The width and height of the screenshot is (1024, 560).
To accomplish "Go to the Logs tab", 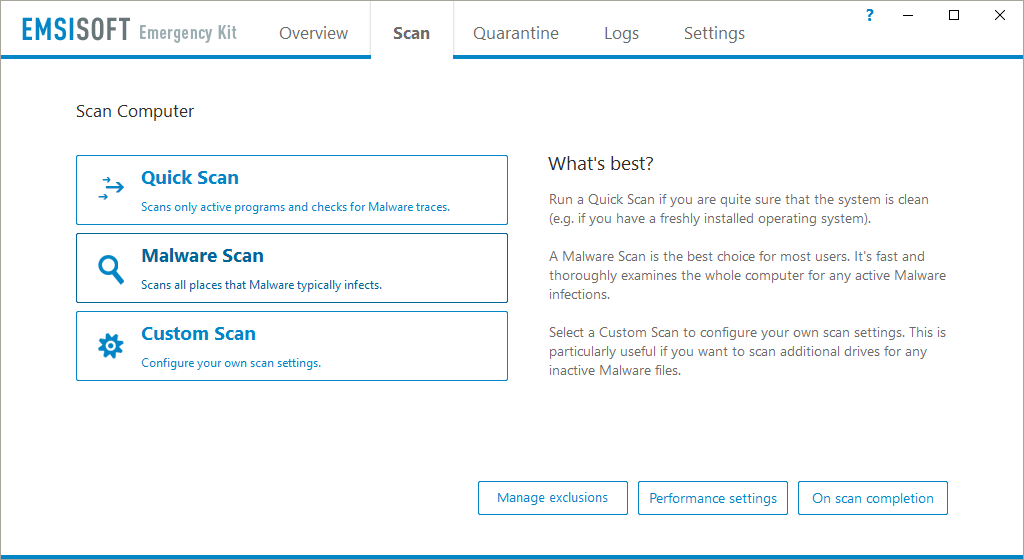I will click(621, 33).
